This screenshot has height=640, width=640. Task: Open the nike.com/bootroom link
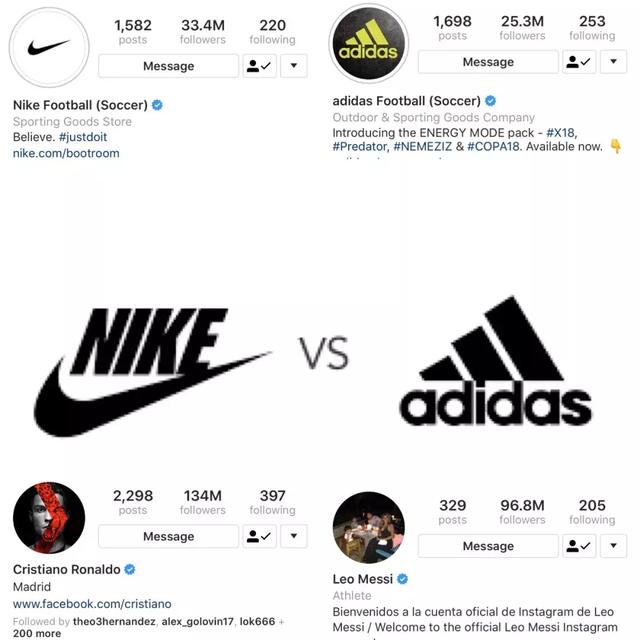[x=66, y=153]
